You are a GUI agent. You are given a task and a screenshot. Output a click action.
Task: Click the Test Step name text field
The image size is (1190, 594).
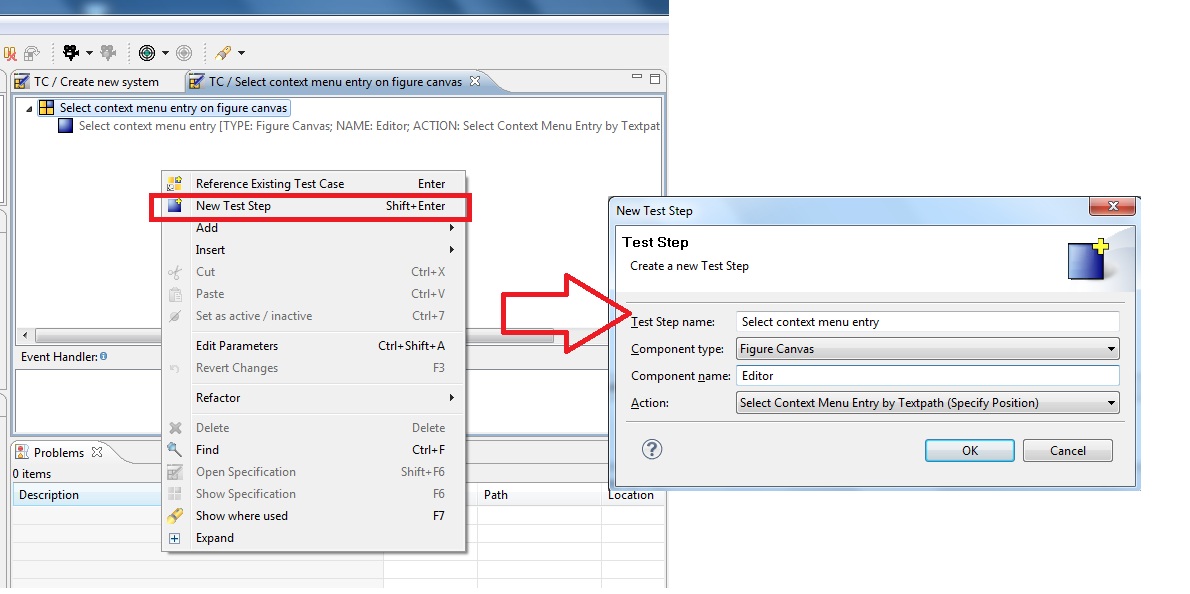pos(927,322)
